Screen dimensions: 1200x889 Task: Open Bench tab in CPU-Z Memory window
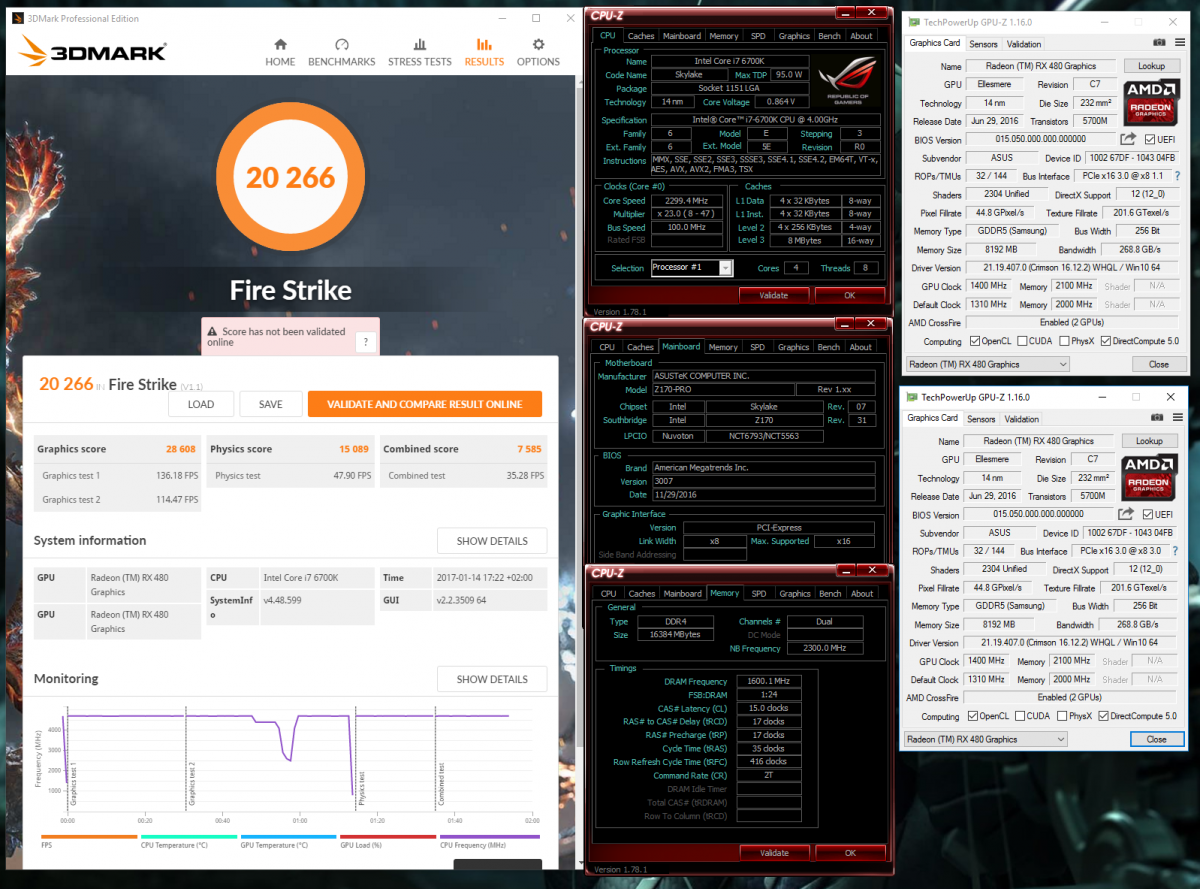coord(830,593)
